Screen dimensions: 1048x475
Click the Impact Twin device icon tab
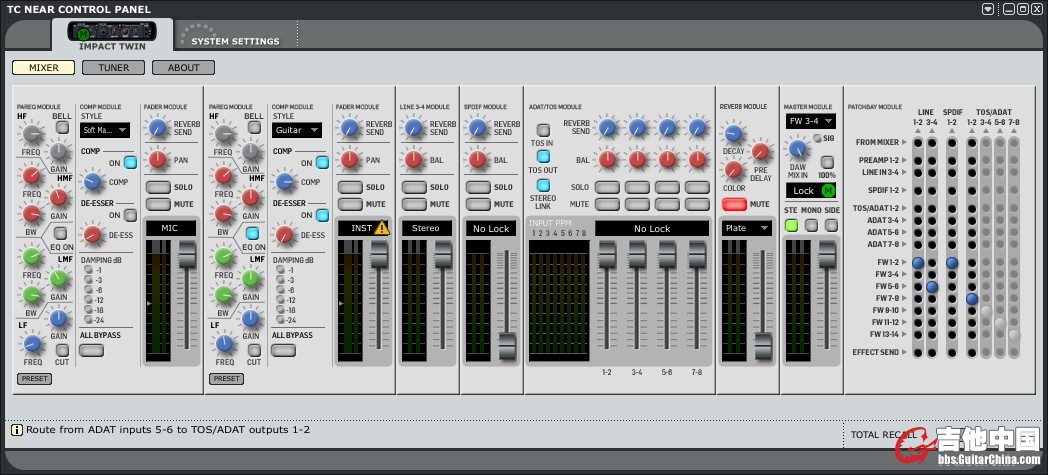click(111, 32)
